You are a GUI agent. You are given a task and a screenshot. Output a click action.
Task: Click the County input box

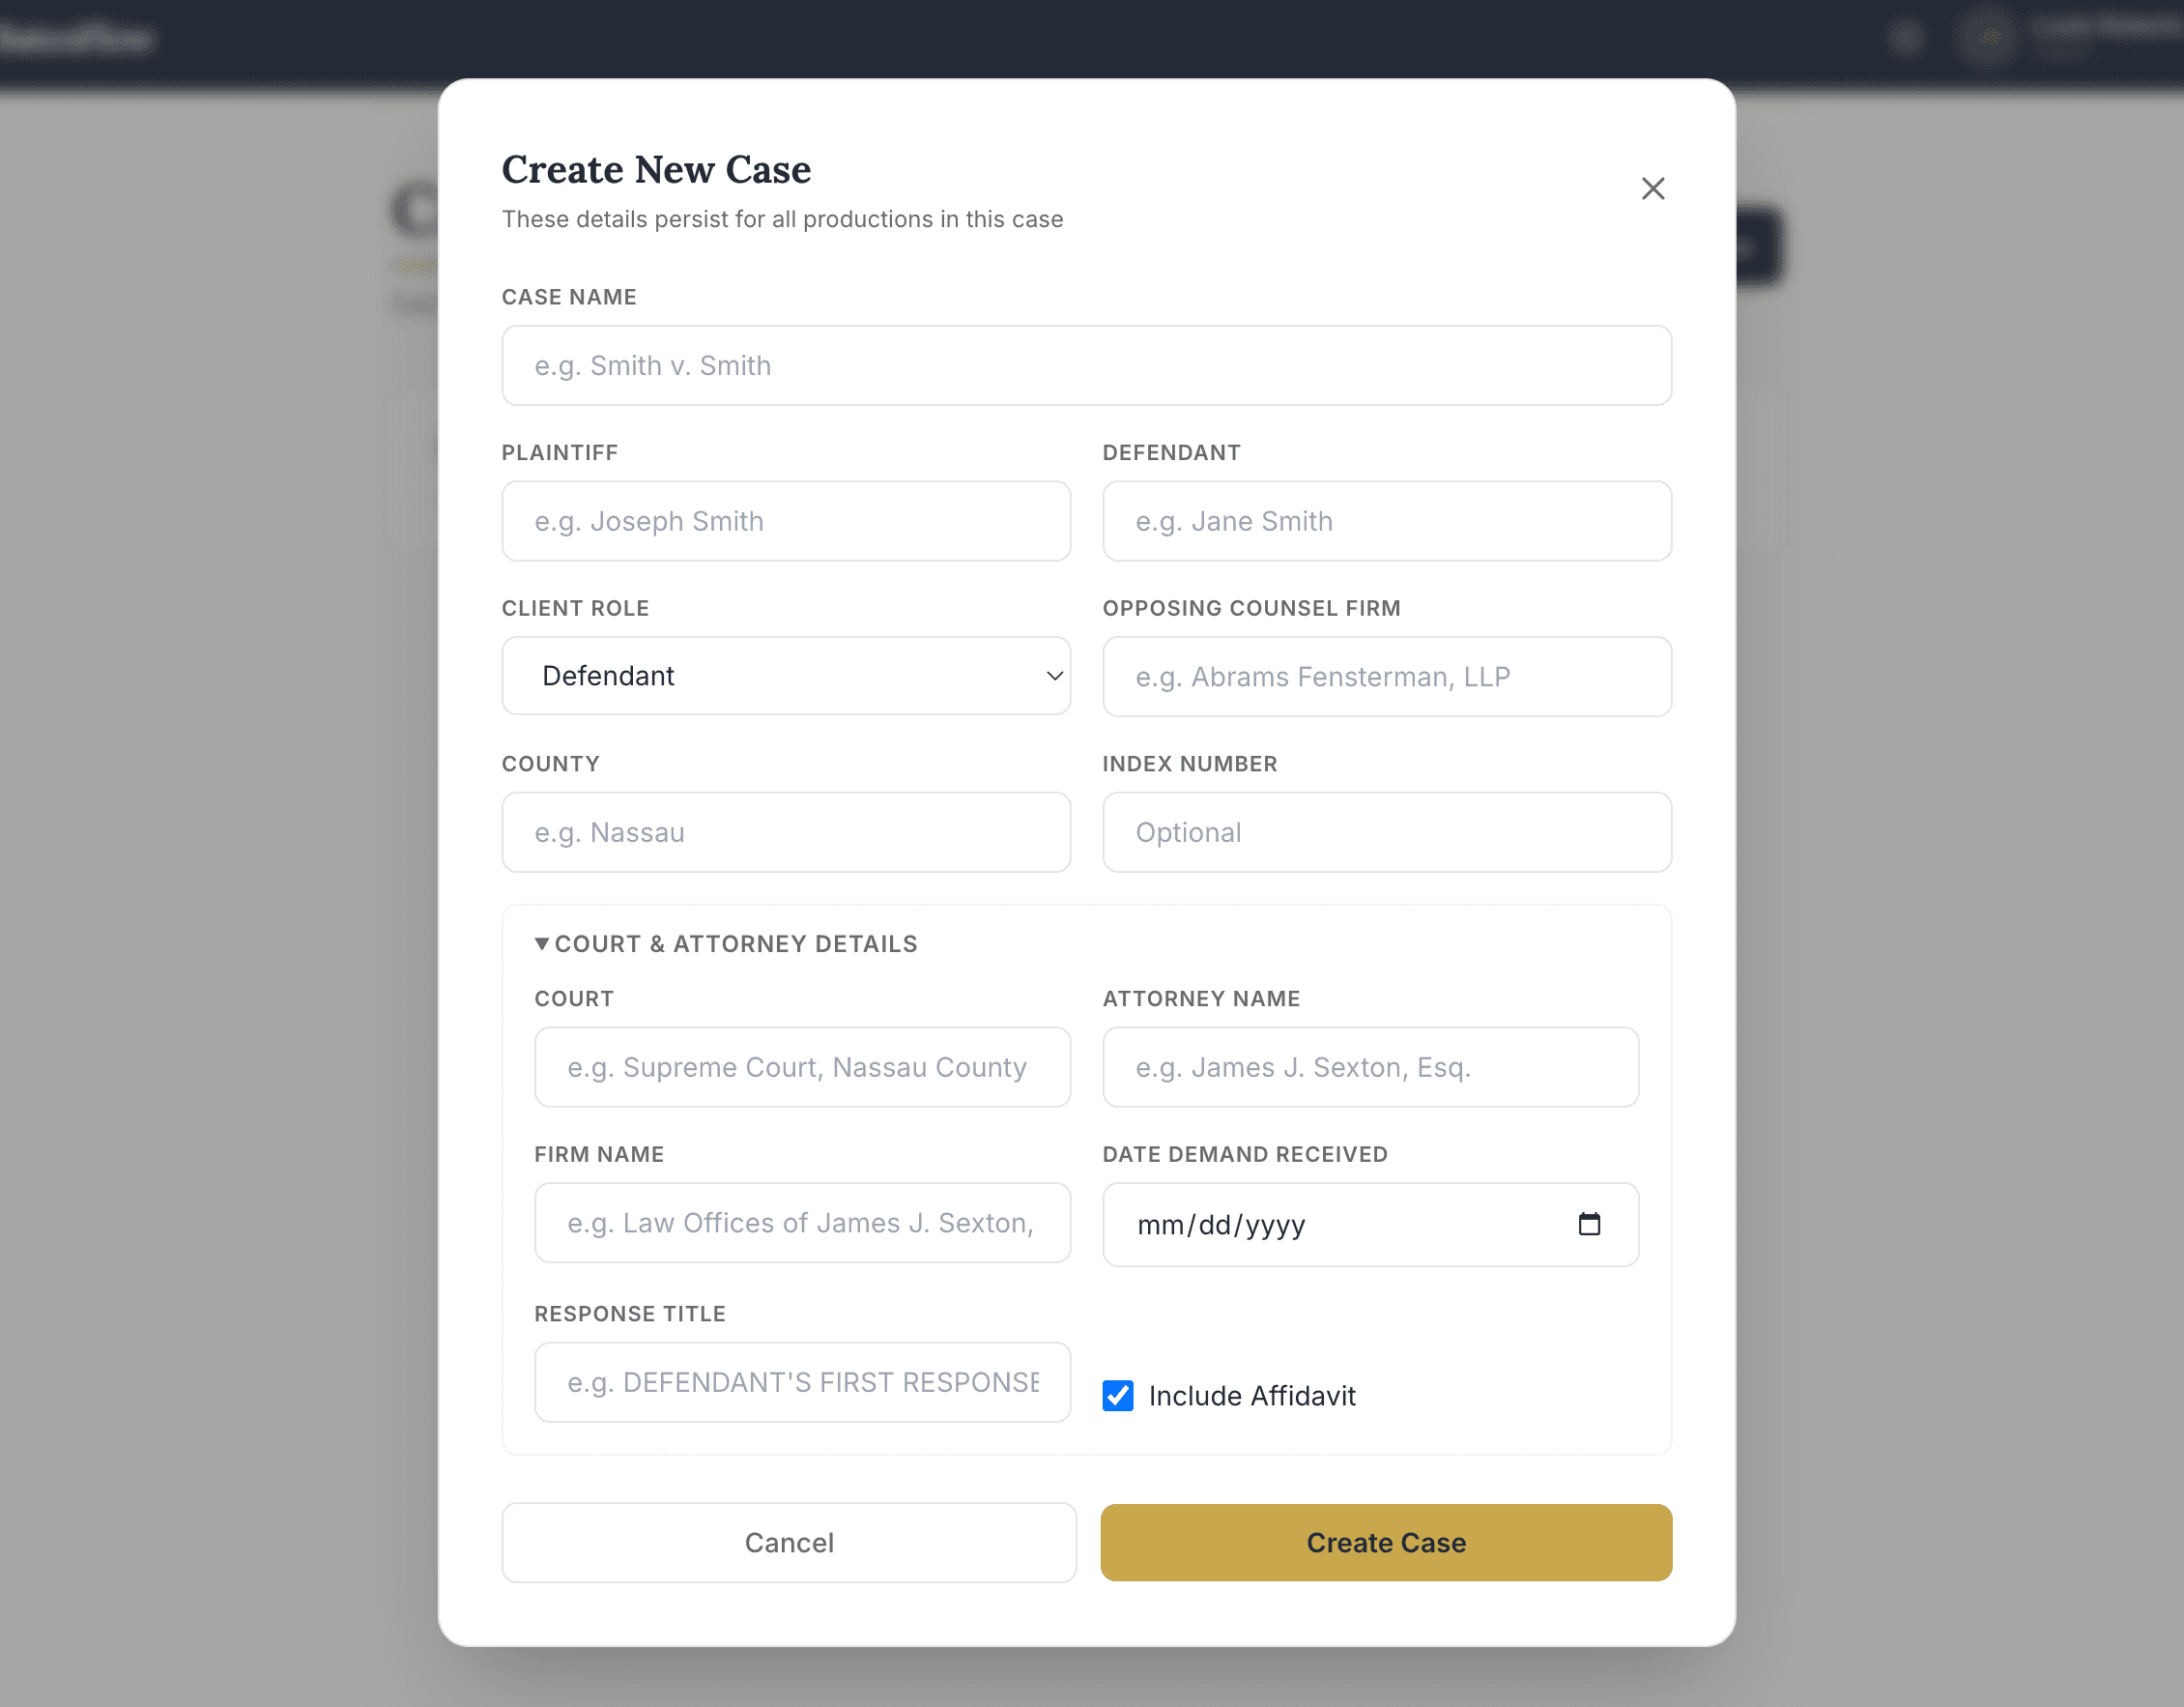[x=786, y=832]
